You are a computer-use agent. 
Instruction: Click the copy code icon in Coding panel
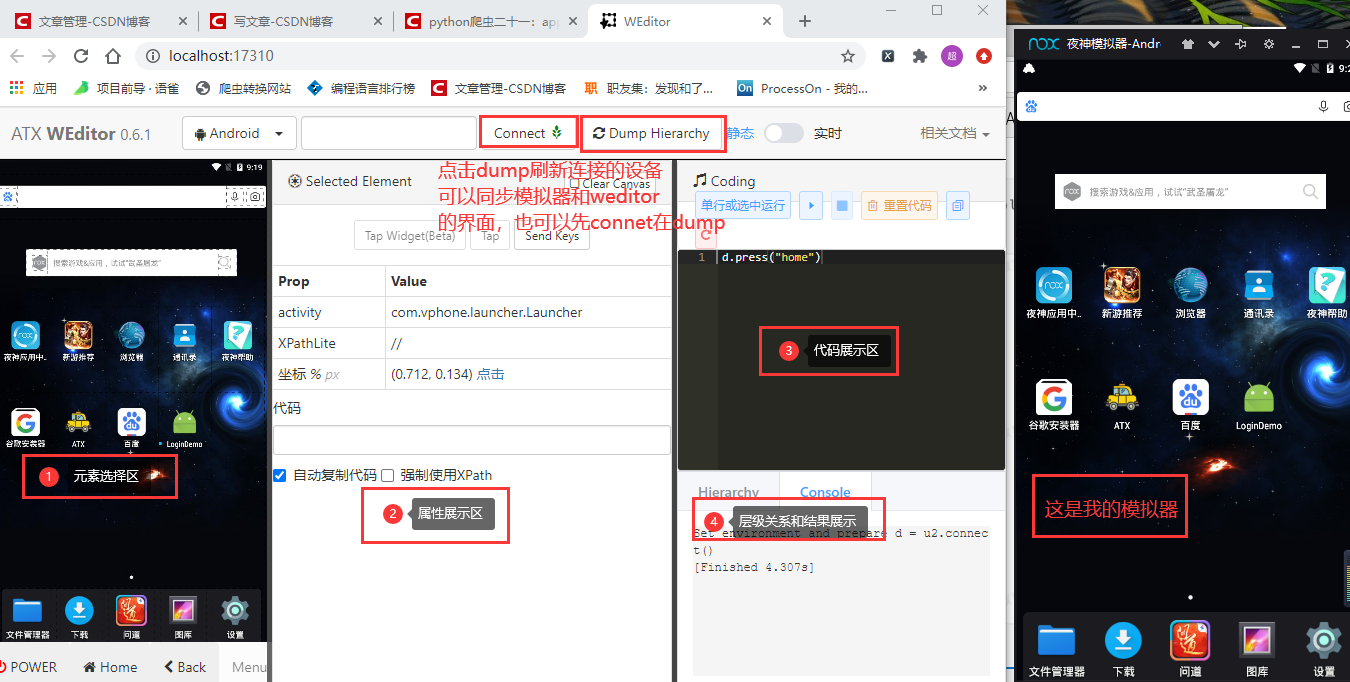point(958,204)
